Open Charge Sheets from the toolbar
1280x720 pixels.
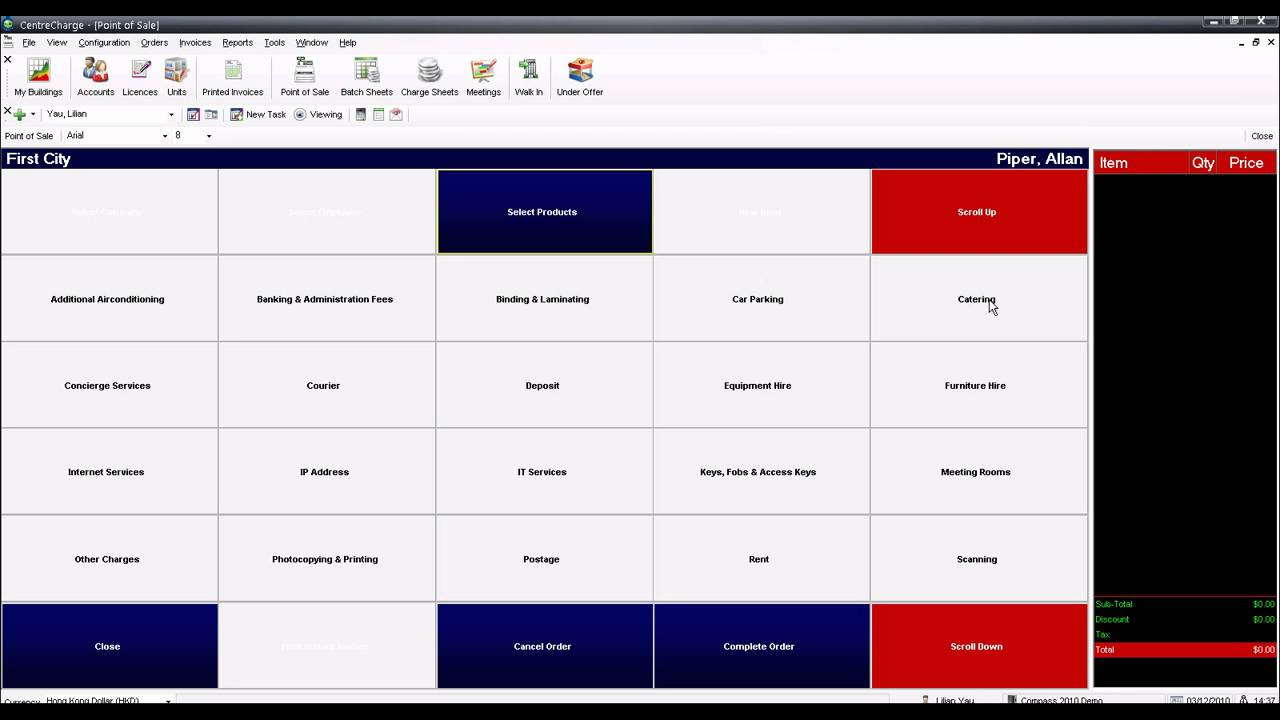click(x=429, y=78)
